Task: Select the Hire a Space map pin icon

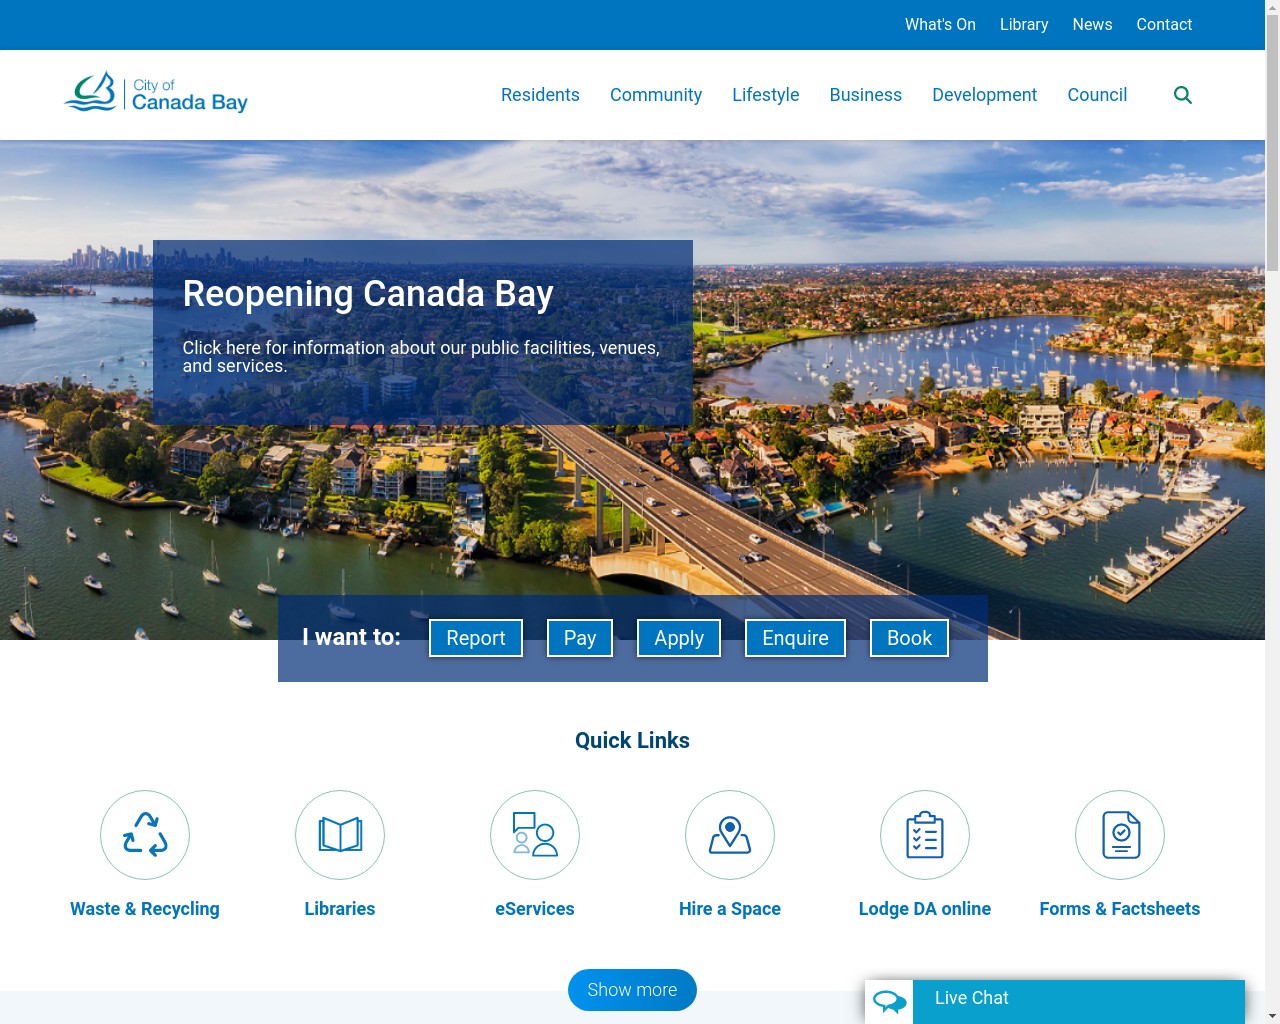Action: (x=729, y=835)
